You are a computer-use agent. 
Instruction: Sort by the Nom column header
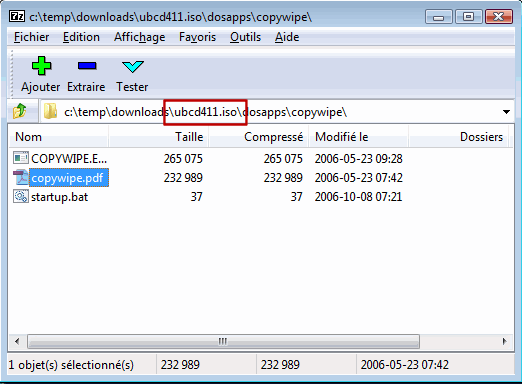[58, 137]
